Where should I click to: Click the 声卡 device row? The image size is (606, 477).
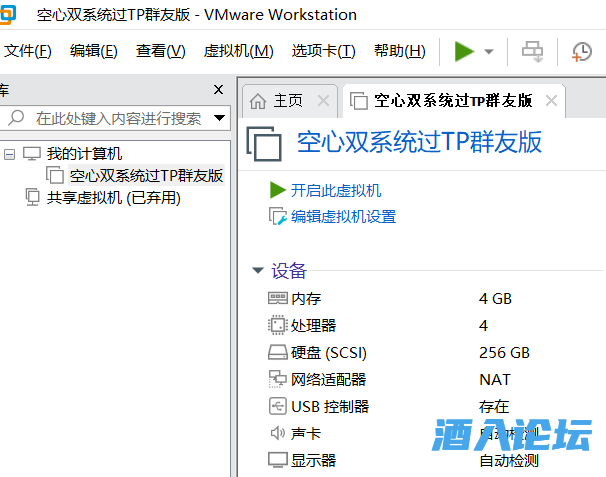click(403, 434)
